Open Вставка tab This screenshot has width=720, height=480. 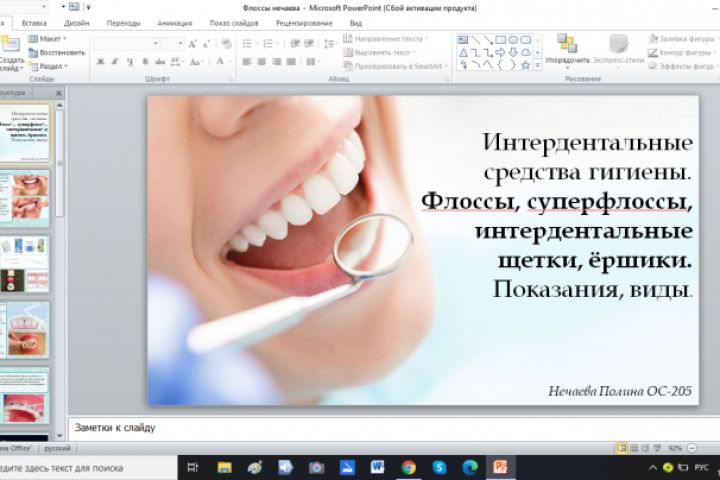[34, 23]
